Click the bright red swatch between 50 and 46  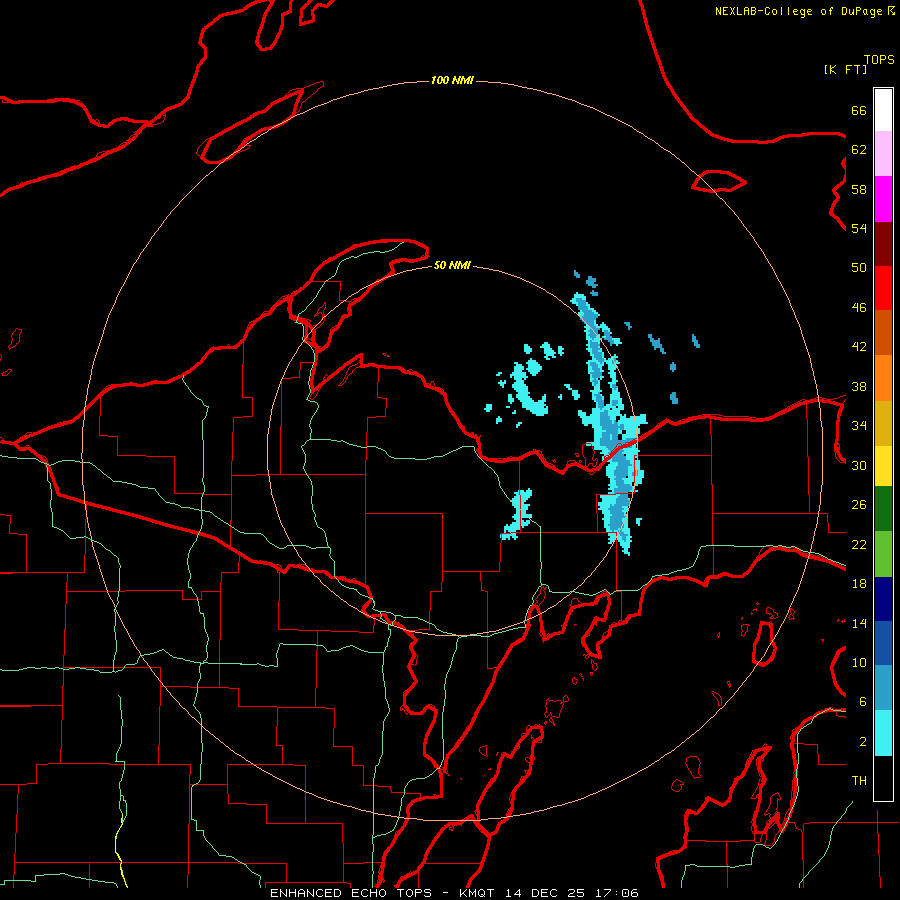pyautogui.click(x=883, y=288)
